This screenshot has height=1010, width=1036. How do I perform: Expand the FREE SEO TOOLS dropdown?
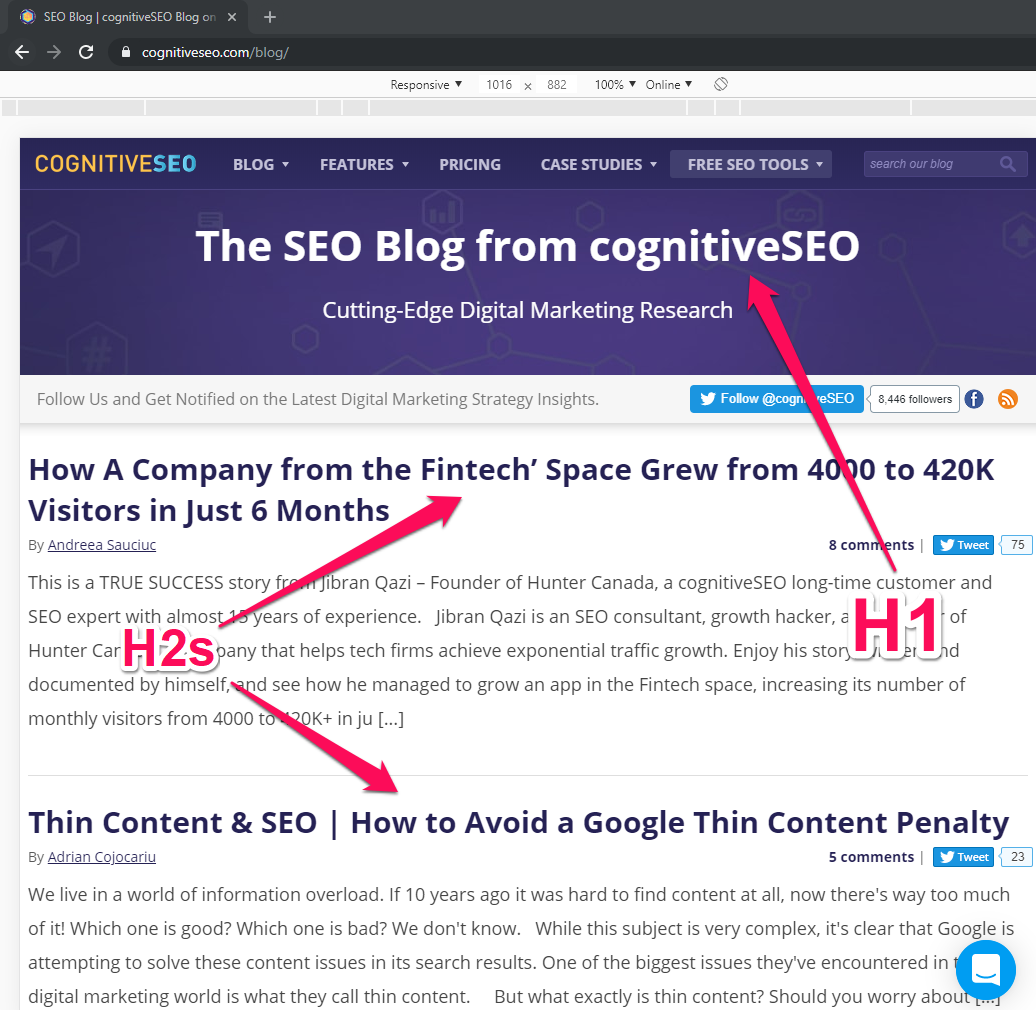click(750, 163)
